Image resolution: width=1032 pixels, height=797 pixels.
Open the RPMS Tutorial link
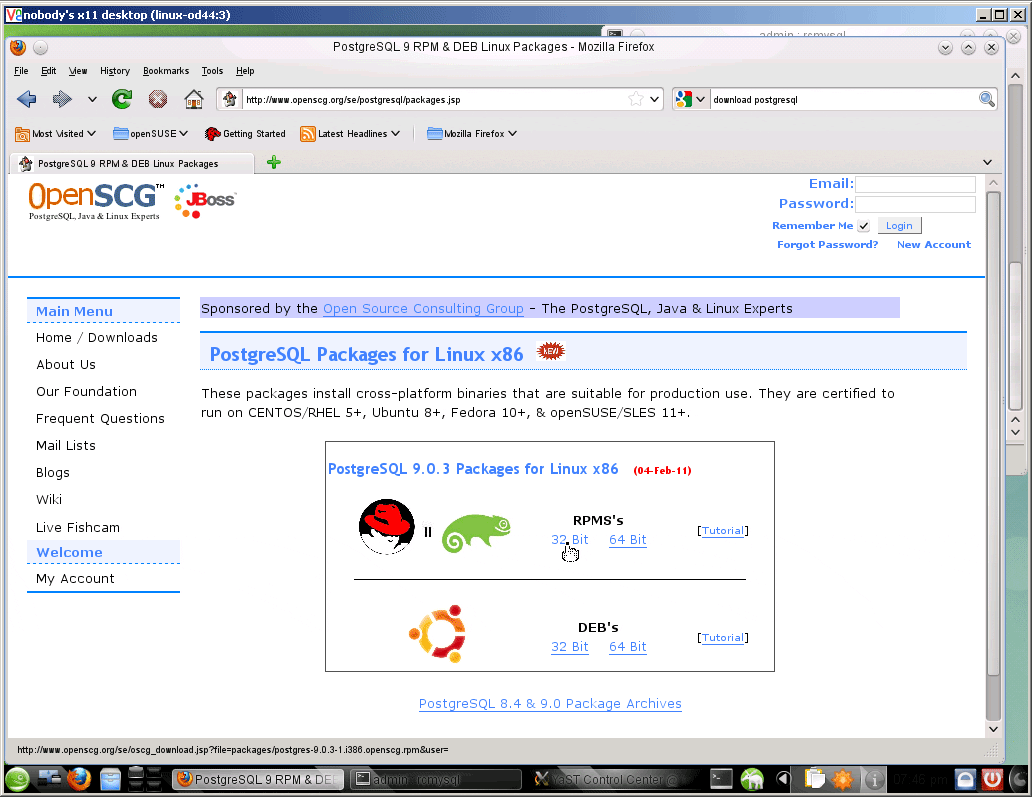click(x=723, y=530)
